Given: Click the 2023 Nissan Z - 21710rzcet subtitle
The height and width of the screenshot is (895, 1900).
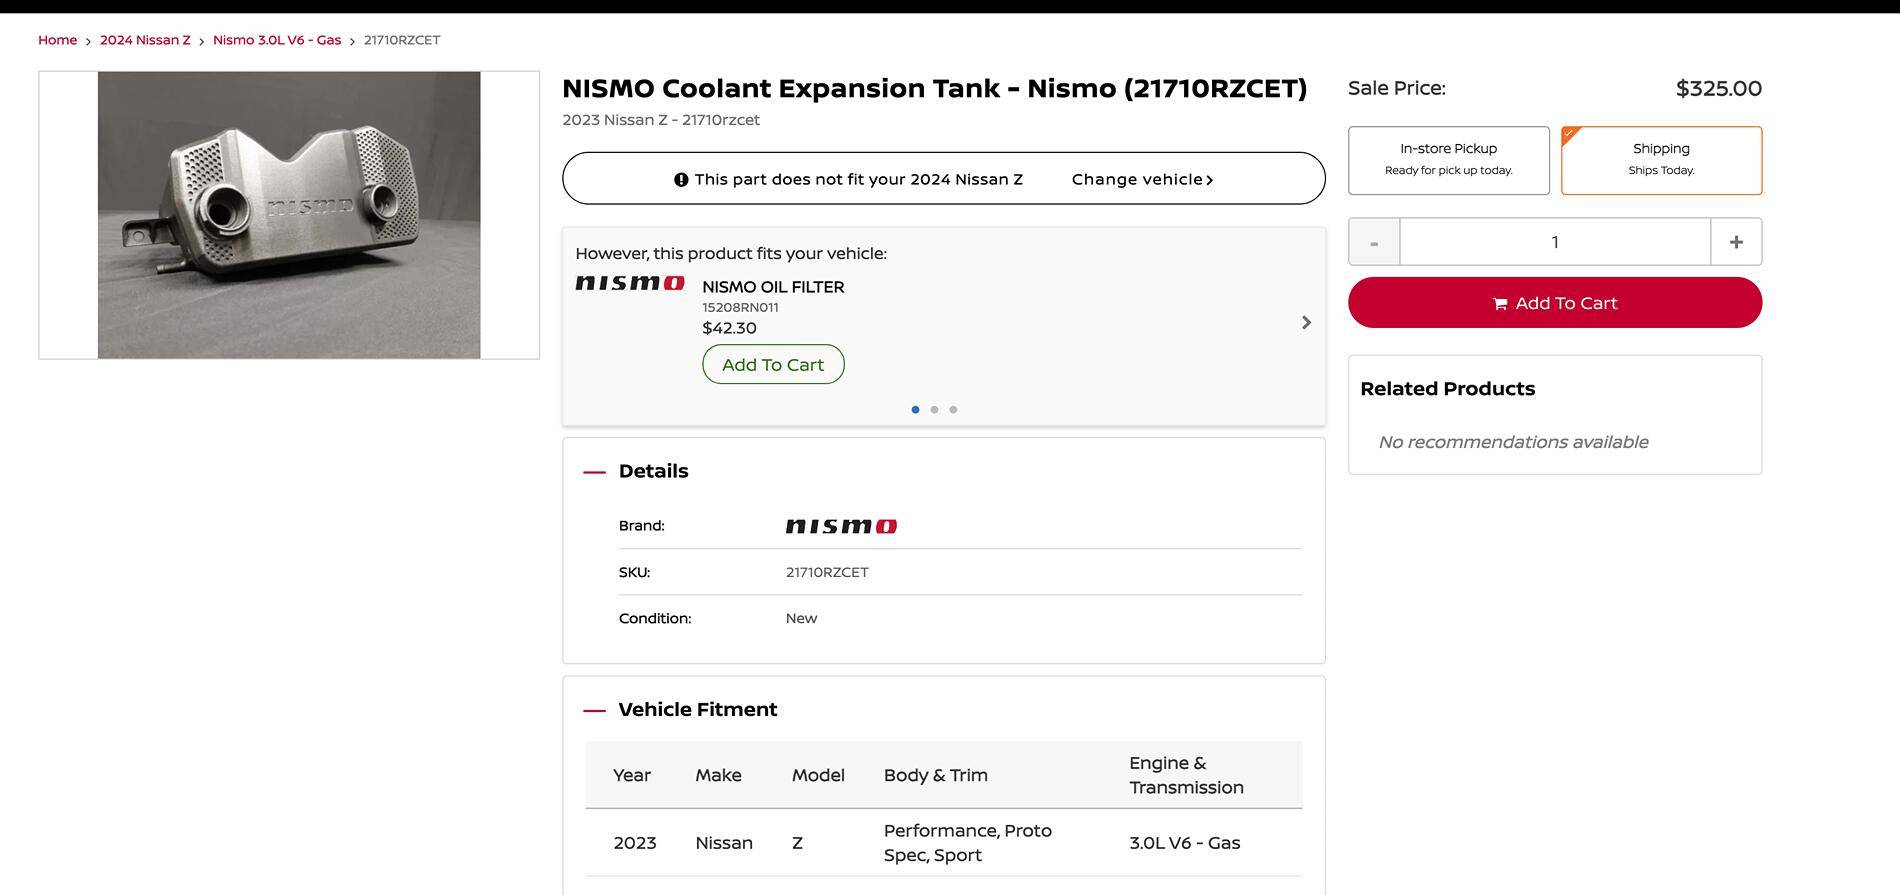Looking at the screenshot, I should click(x=661, y=120).
